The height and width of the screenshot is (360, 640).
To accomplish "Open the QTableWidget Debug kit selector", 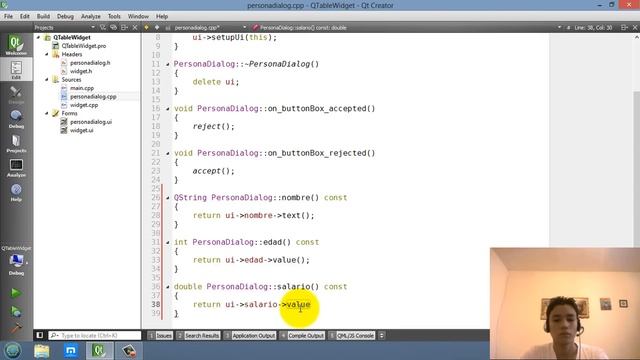I will click(16, 261).
